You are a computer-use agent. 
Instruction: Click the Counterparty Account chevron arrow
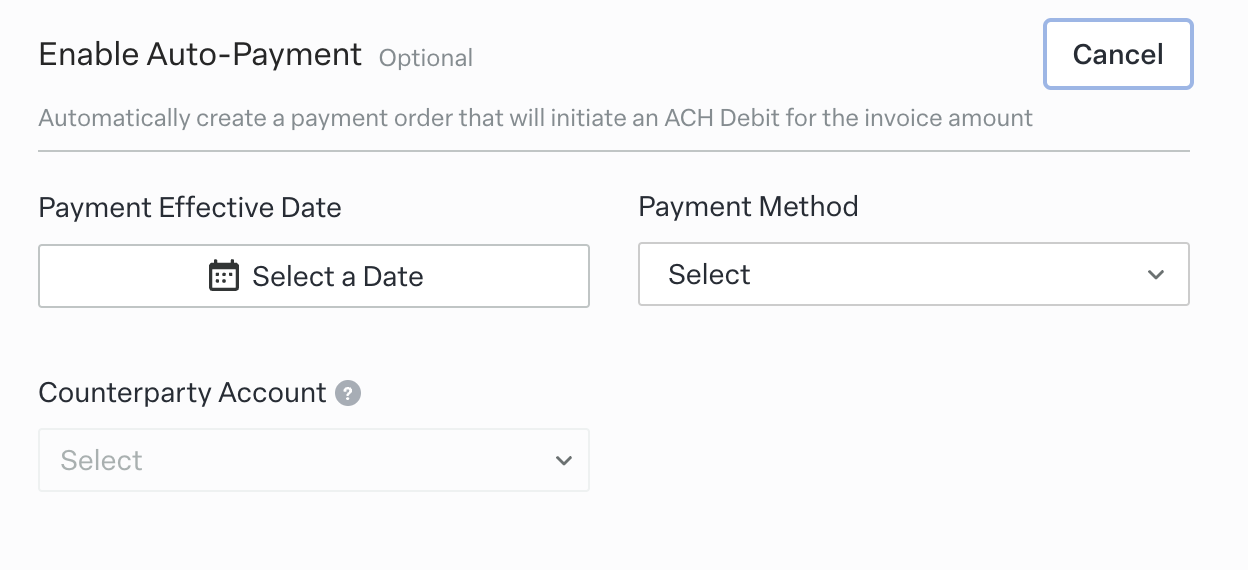click(x=564, y=460)
